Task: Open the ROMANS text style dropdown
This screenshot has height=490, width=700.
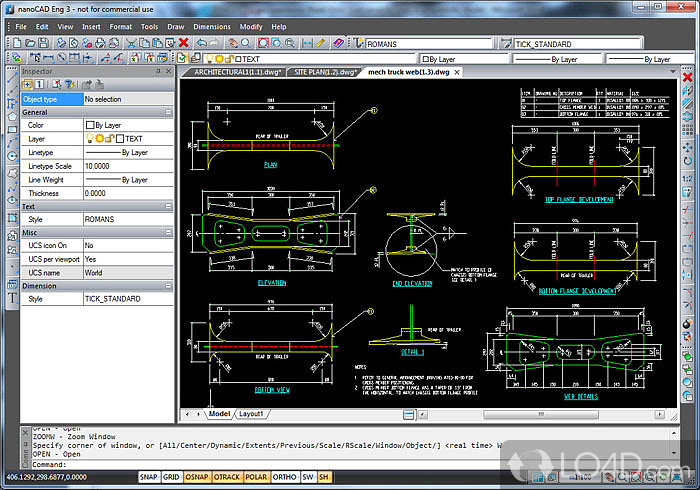Action: [429, 44]
